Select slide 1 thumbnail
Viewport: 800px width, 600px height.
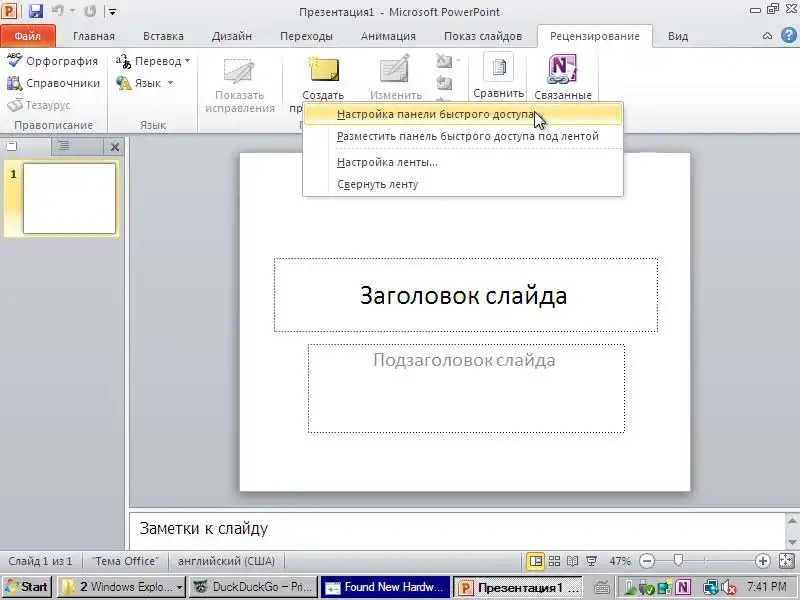[69, 198]
